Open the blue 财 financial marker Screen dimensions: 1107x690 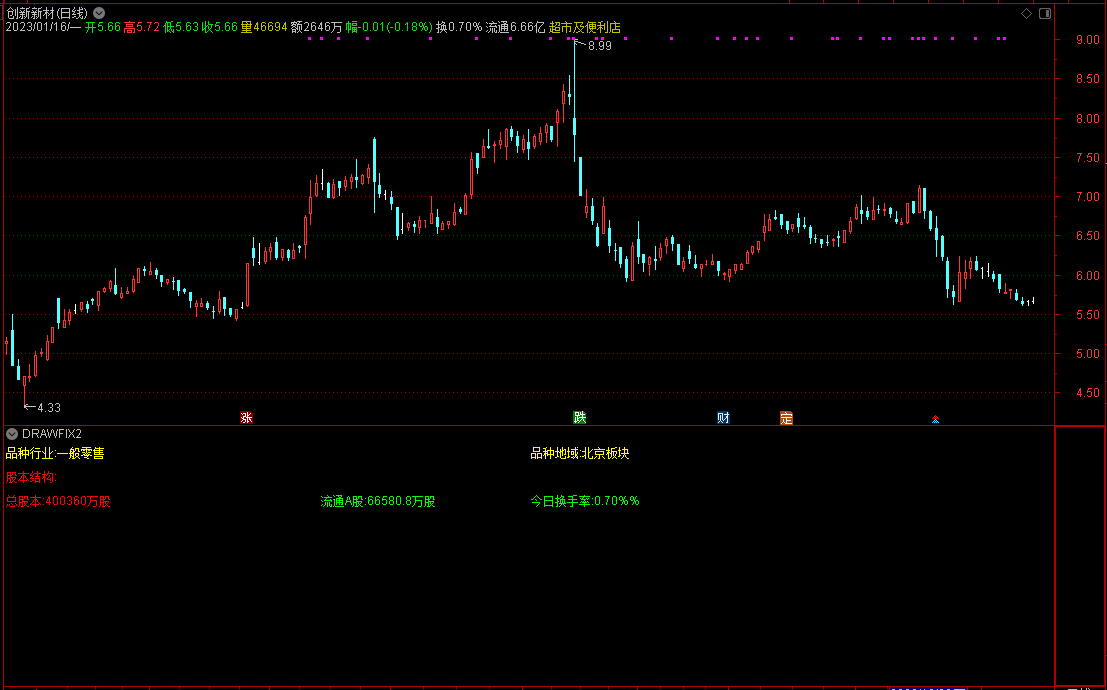[723, 418]
